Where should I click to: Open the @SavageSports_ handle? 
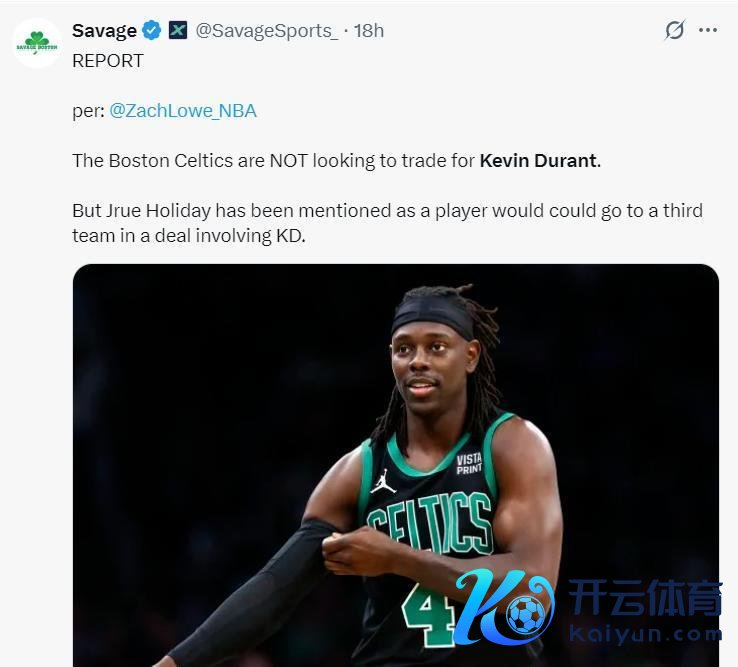click(x=267, y=31)
